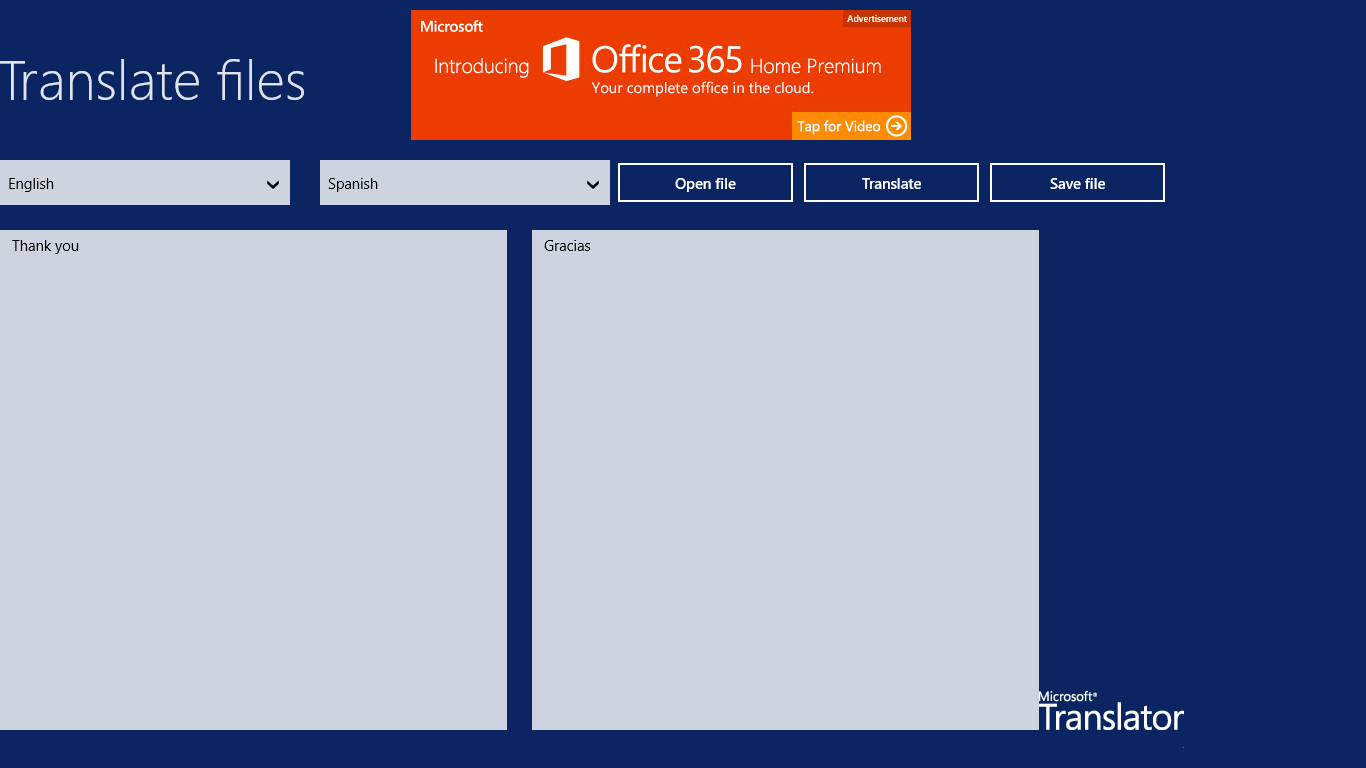Screen dimensions: 1366x768
Task: Click the Open file button
Action: pyautogui.click(x=705, y=183)
